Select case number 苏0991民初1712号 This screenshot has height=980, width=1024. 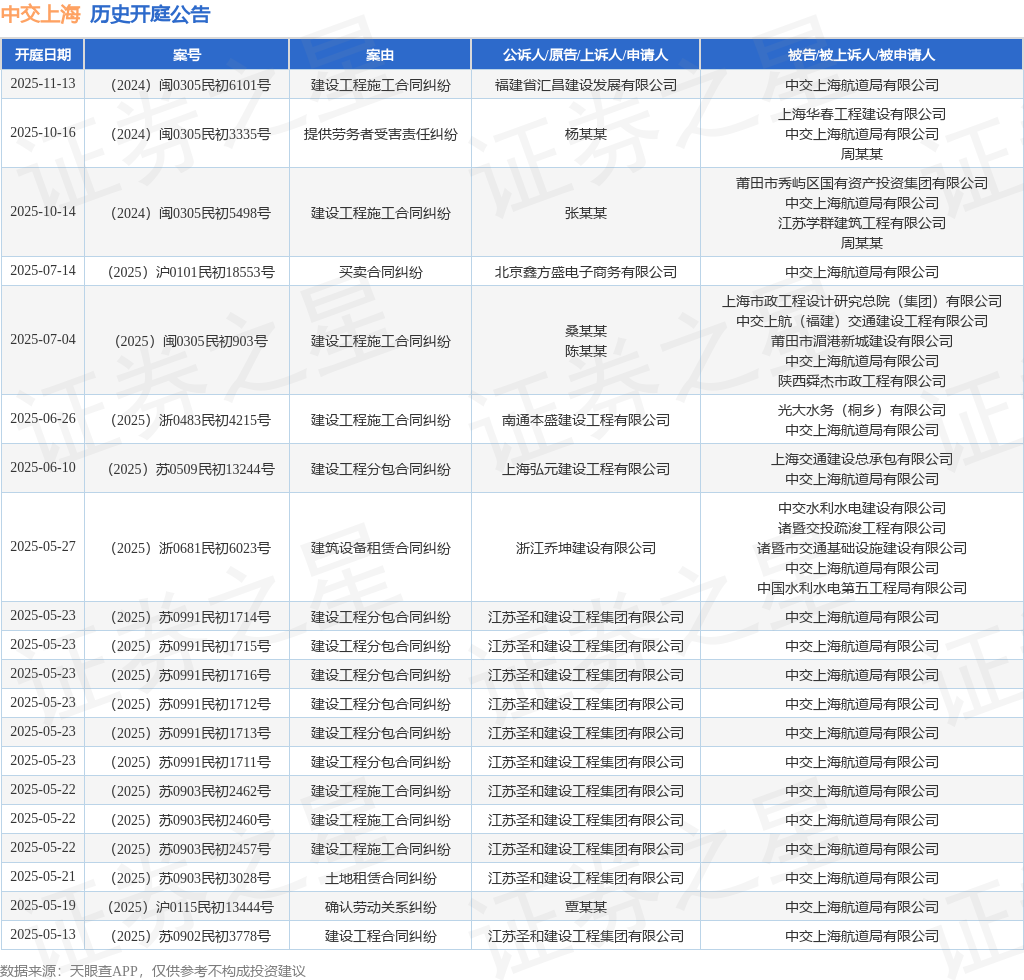pyautogui.click(x=215, y=704)
